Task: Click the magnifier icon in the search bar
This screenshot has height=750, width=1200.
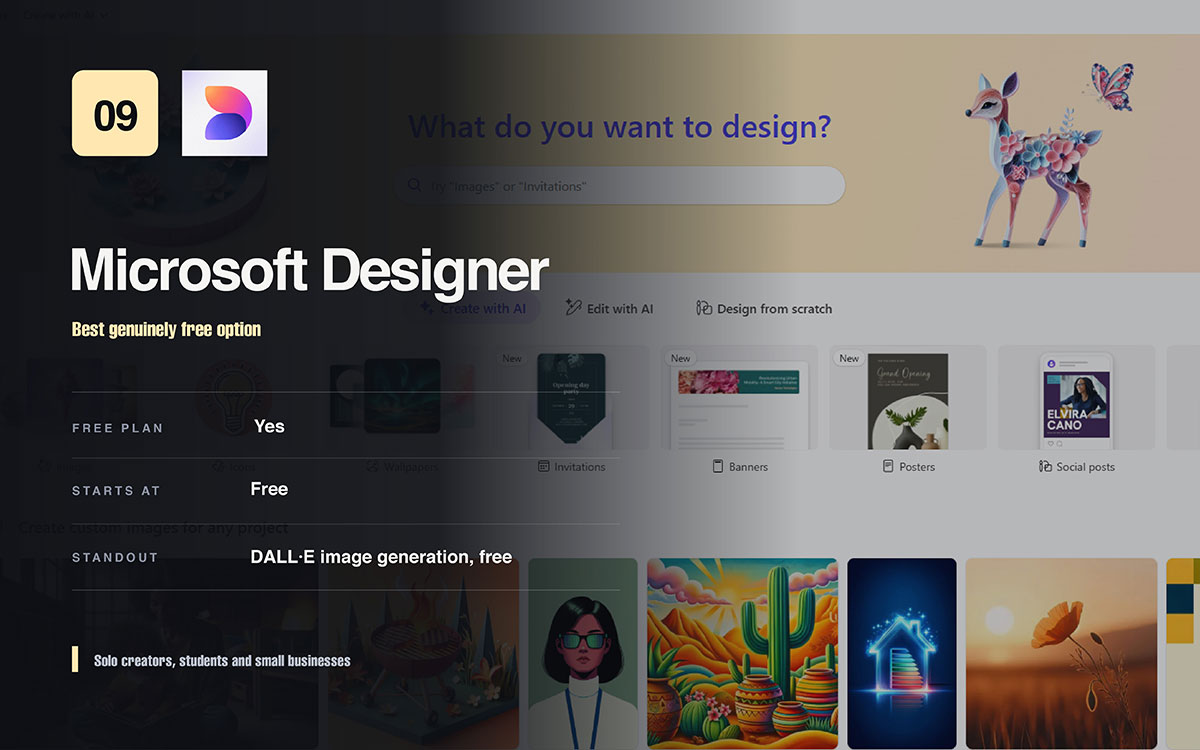Action: (413, 186)
